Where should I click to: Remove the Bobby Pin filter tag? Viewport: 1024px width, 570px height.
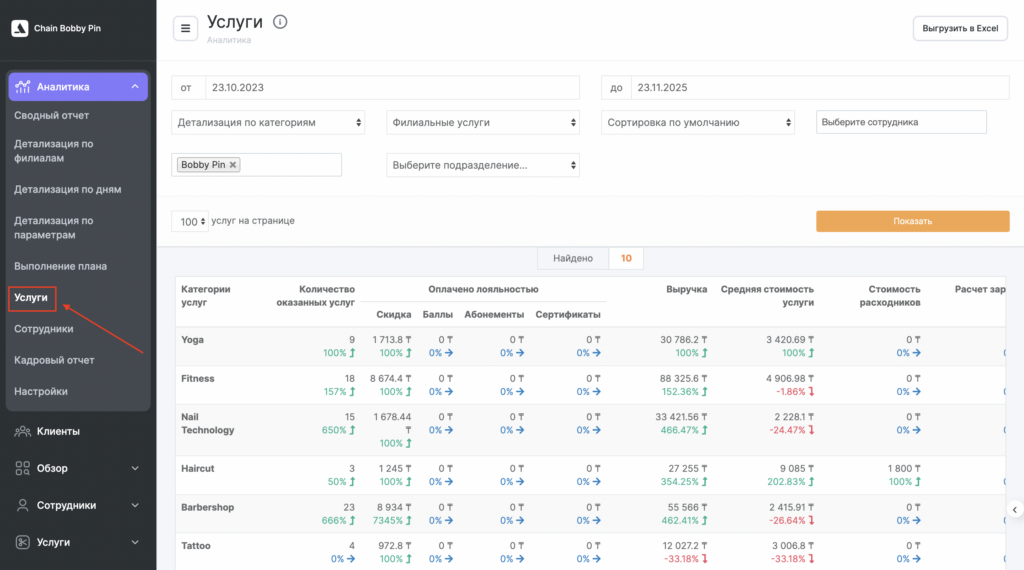click(233, 165)
